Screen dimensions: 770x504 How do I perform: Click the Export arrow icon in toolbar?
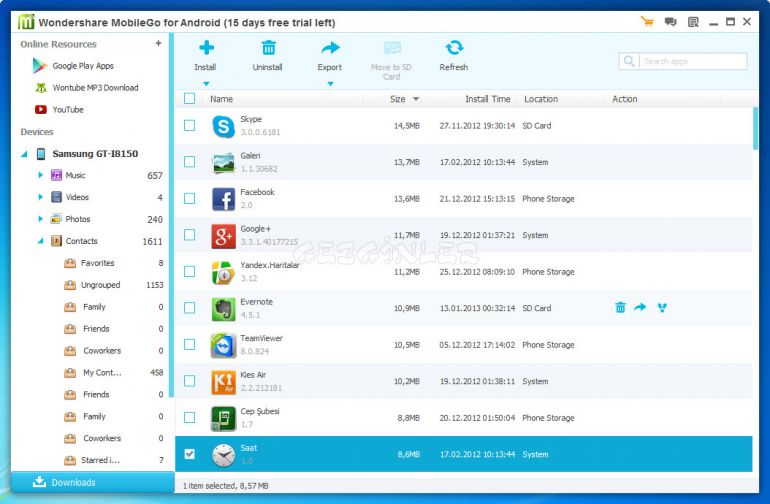point(330,48)
